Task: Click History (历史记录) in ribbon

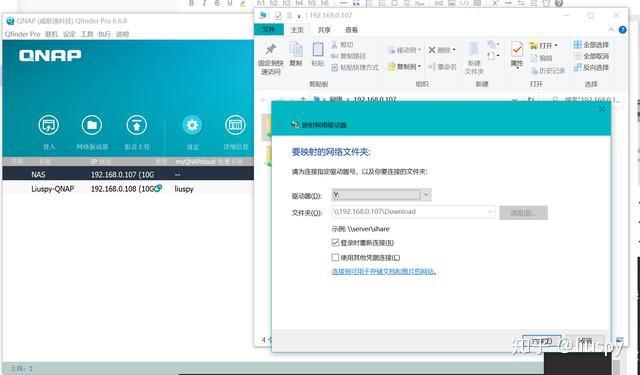Action: [548, 71]
